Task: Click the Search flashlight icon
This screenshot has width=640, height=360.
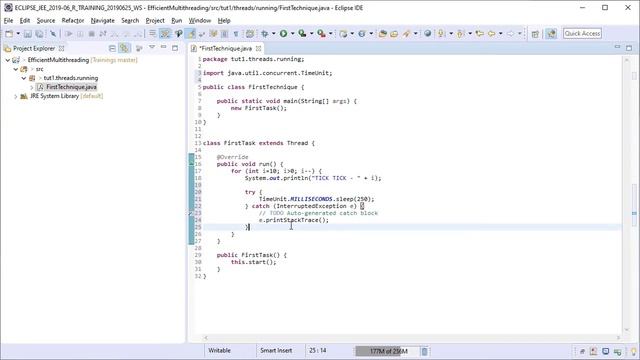Action: [406, 33]
